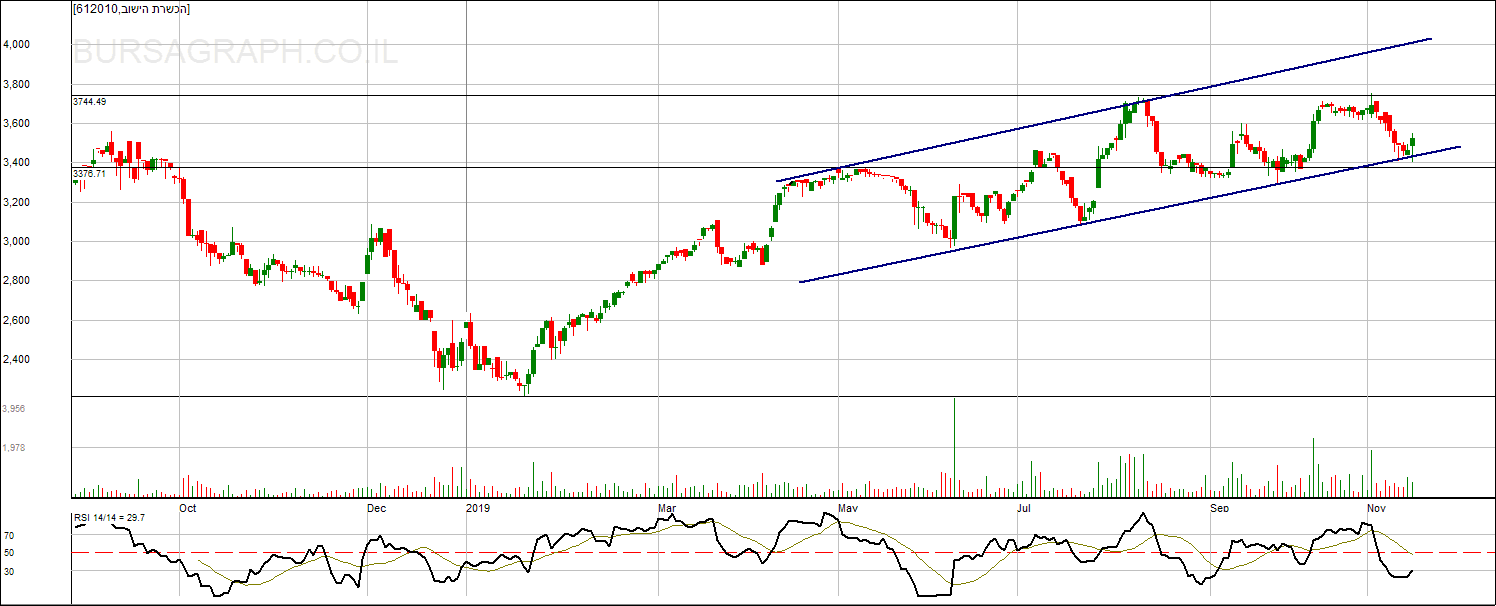Click the May date axis label
Screen dimensions: 1496x606
(x=849, y=508)
